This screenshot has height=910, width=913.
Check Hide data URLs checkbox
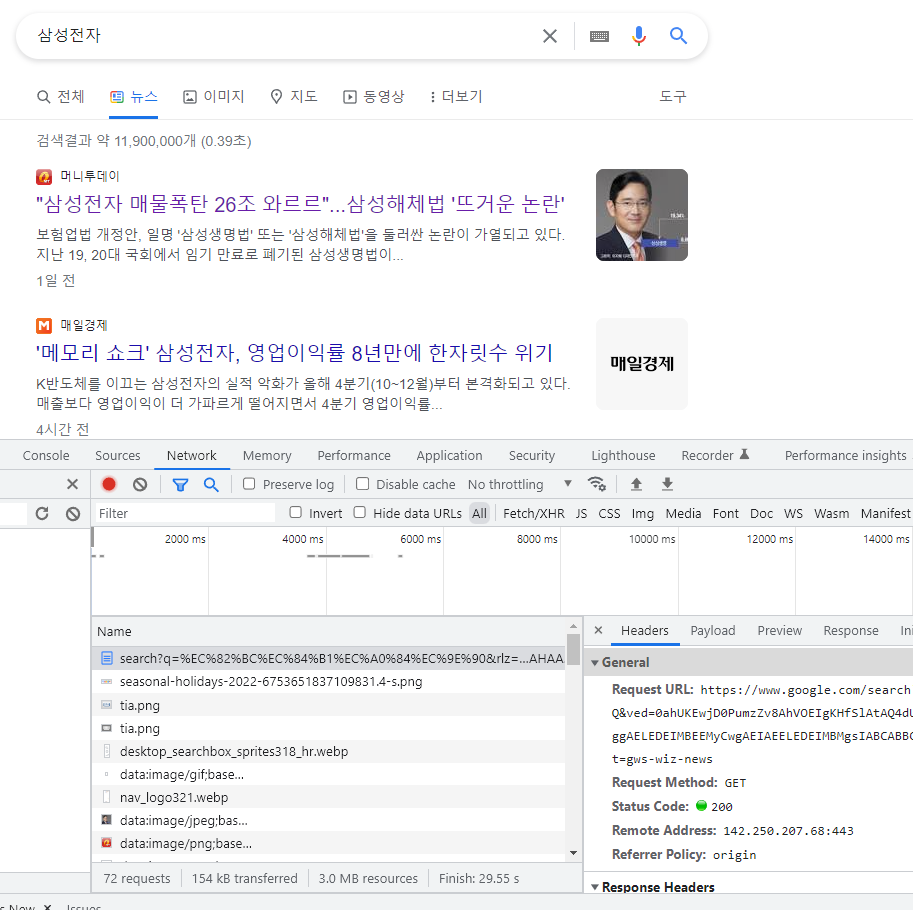[x=360, y=512]
